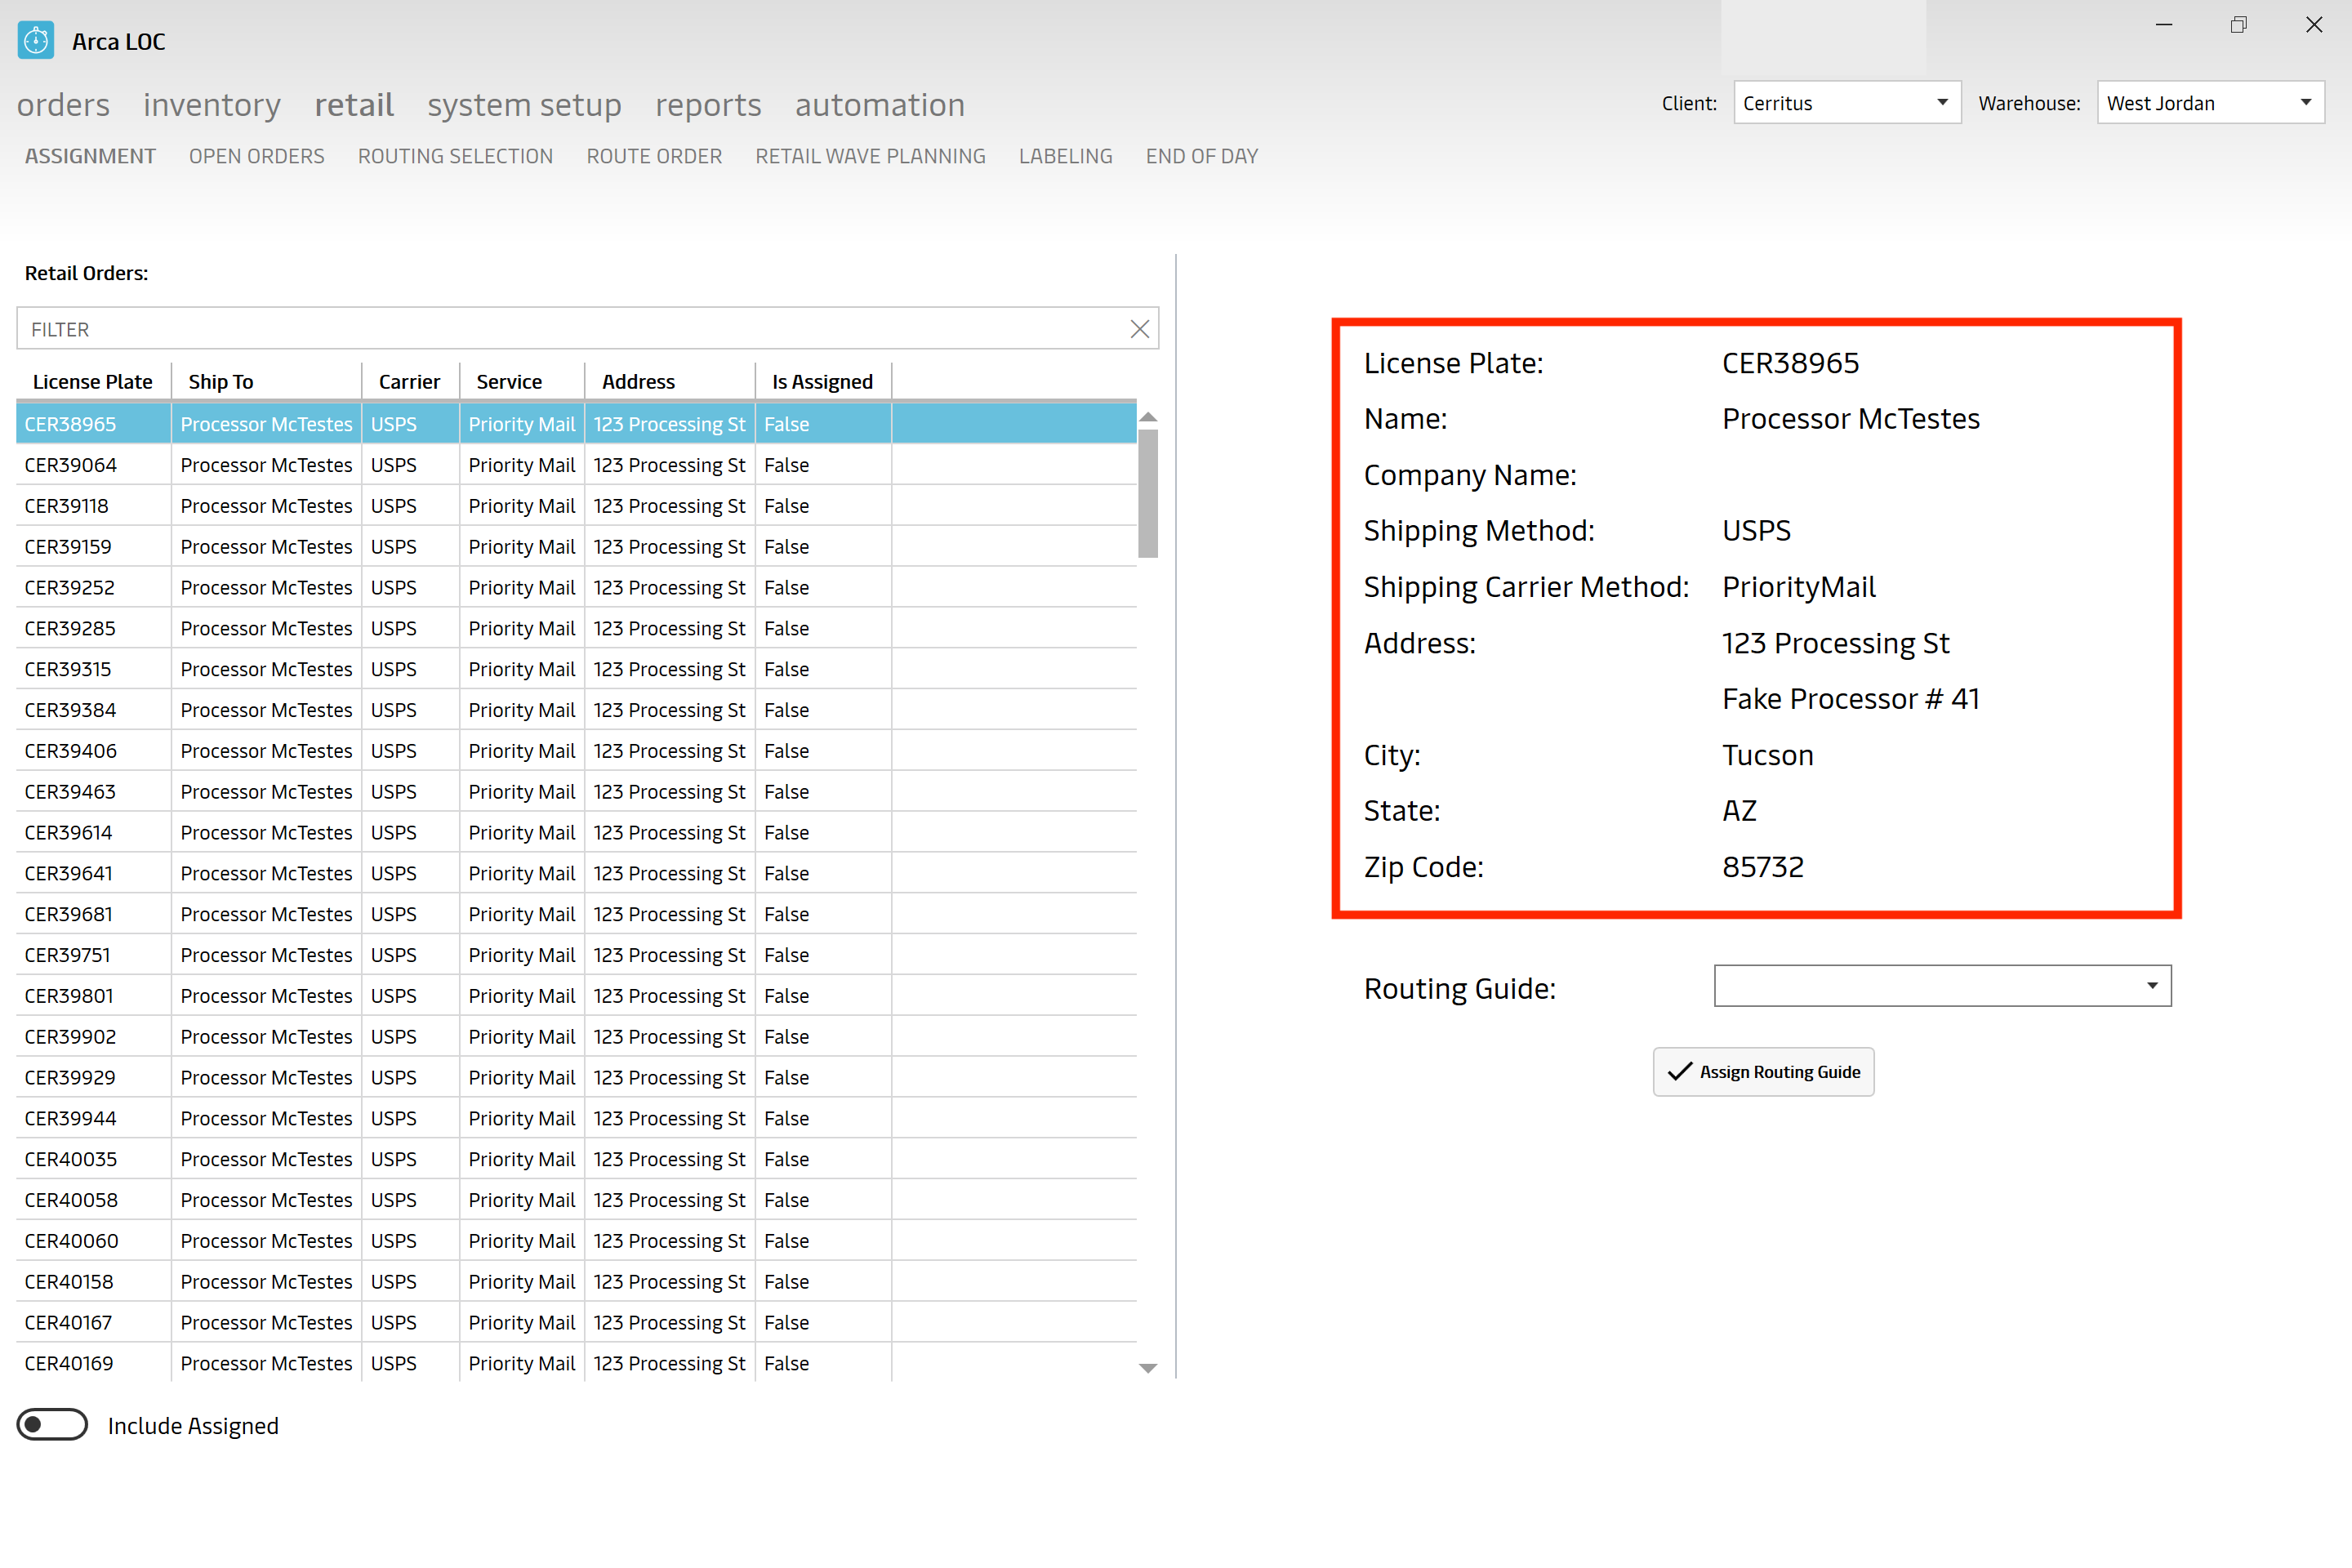
Task: Select order row CER39285
Action: click(576, 628)
